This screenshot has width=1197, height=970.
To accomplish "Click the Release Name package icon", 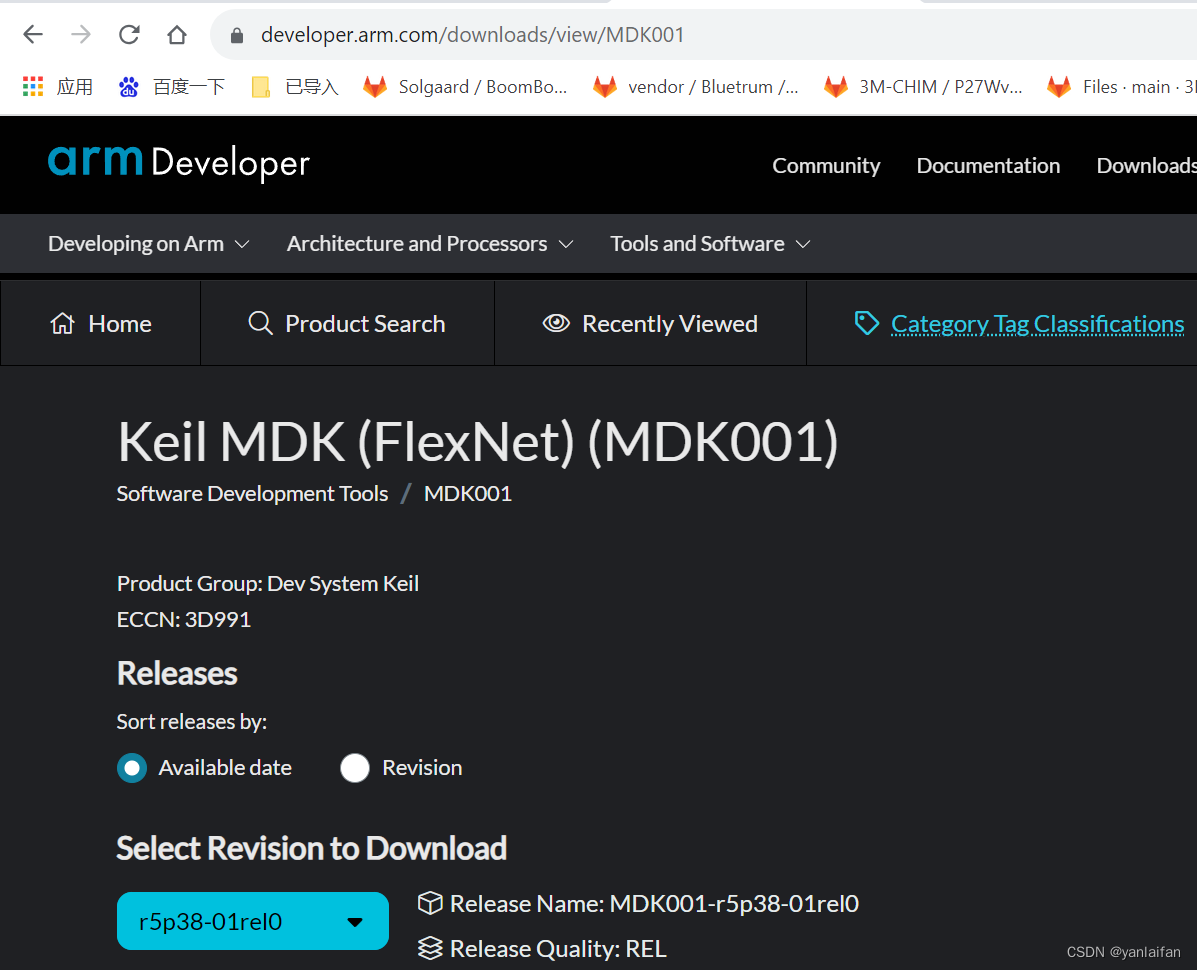I will [431, 903].
